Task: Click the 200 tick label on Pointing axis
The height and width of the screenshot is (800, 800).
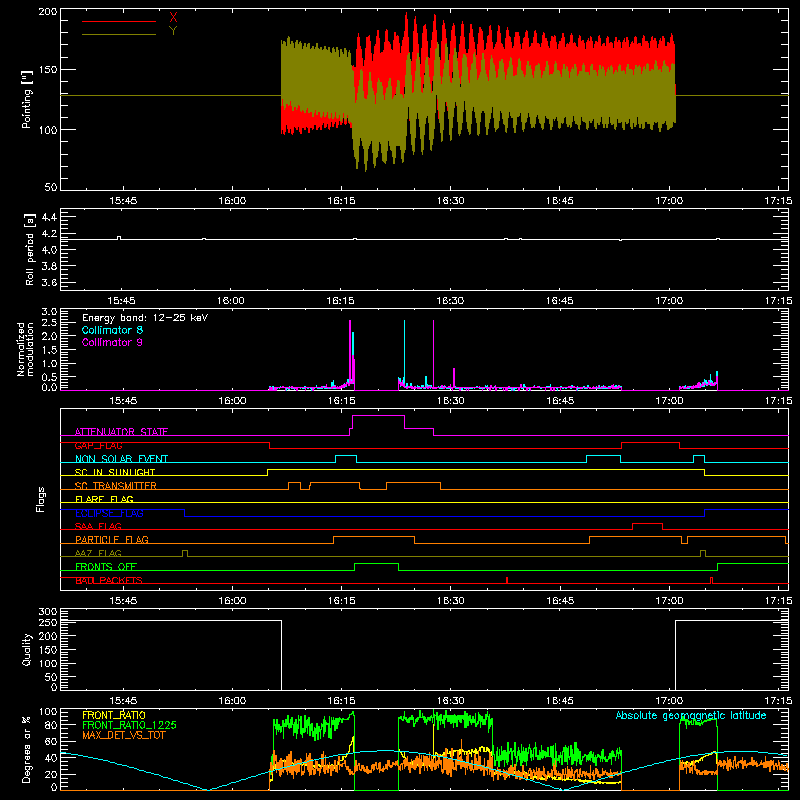Action: [48, 11]
